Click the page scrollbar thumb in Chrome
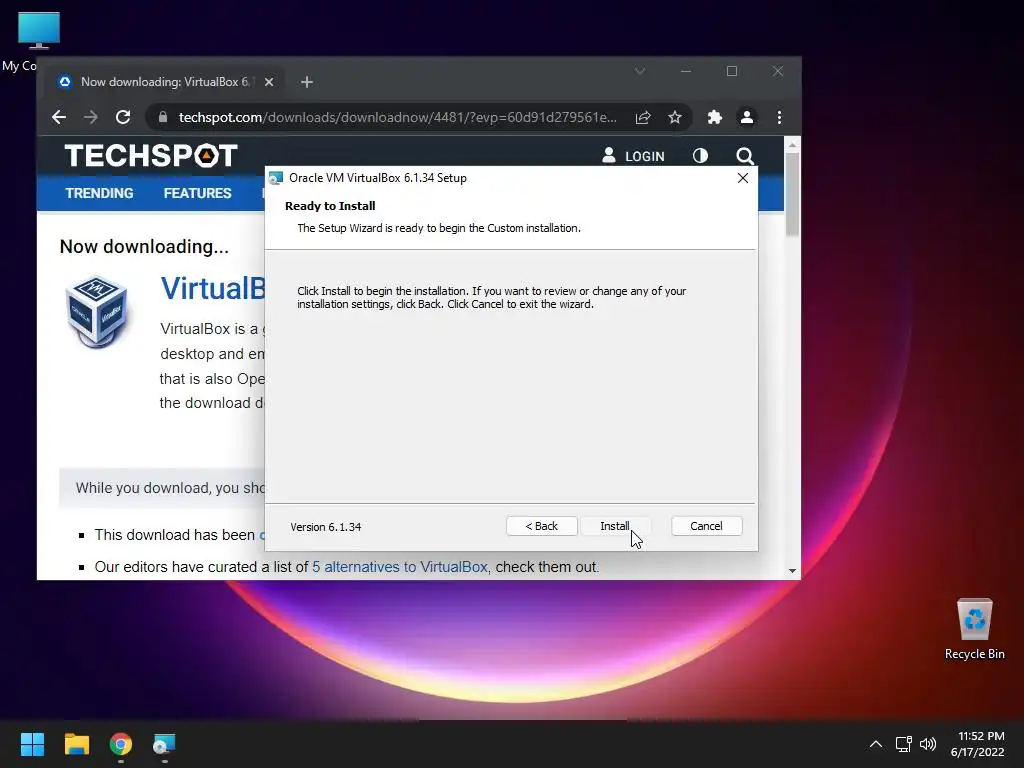 pos(792,194)
